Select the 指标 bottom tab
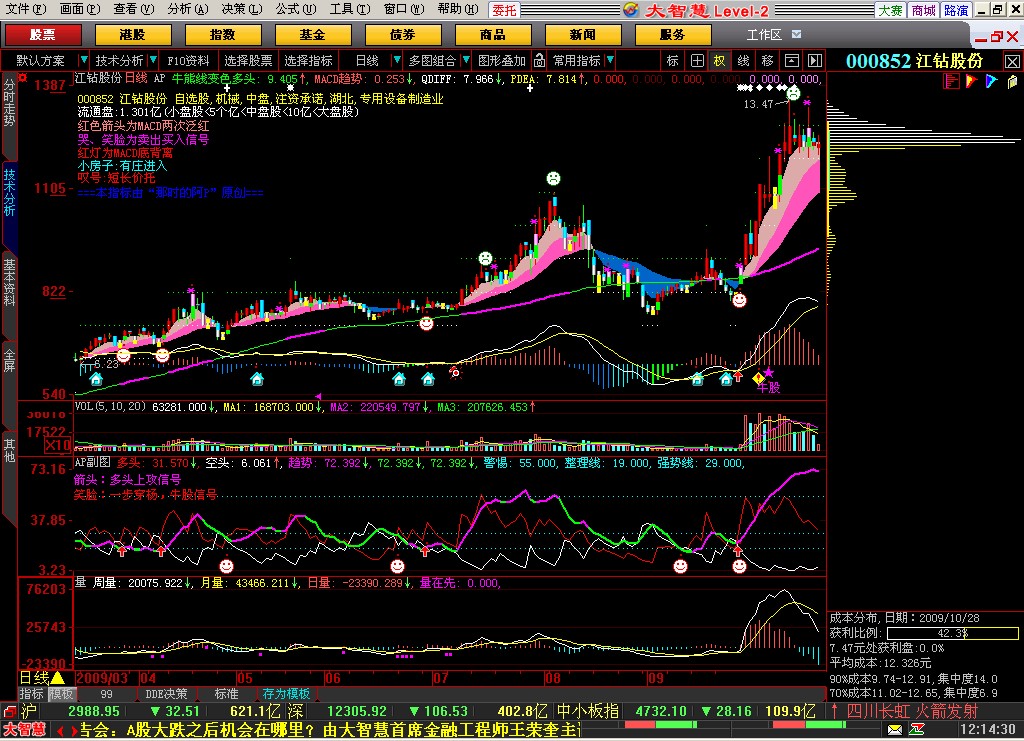Image resolution: width=1024 pixels, height=741 pixels. pyautogui.click(x=31, y=693)
